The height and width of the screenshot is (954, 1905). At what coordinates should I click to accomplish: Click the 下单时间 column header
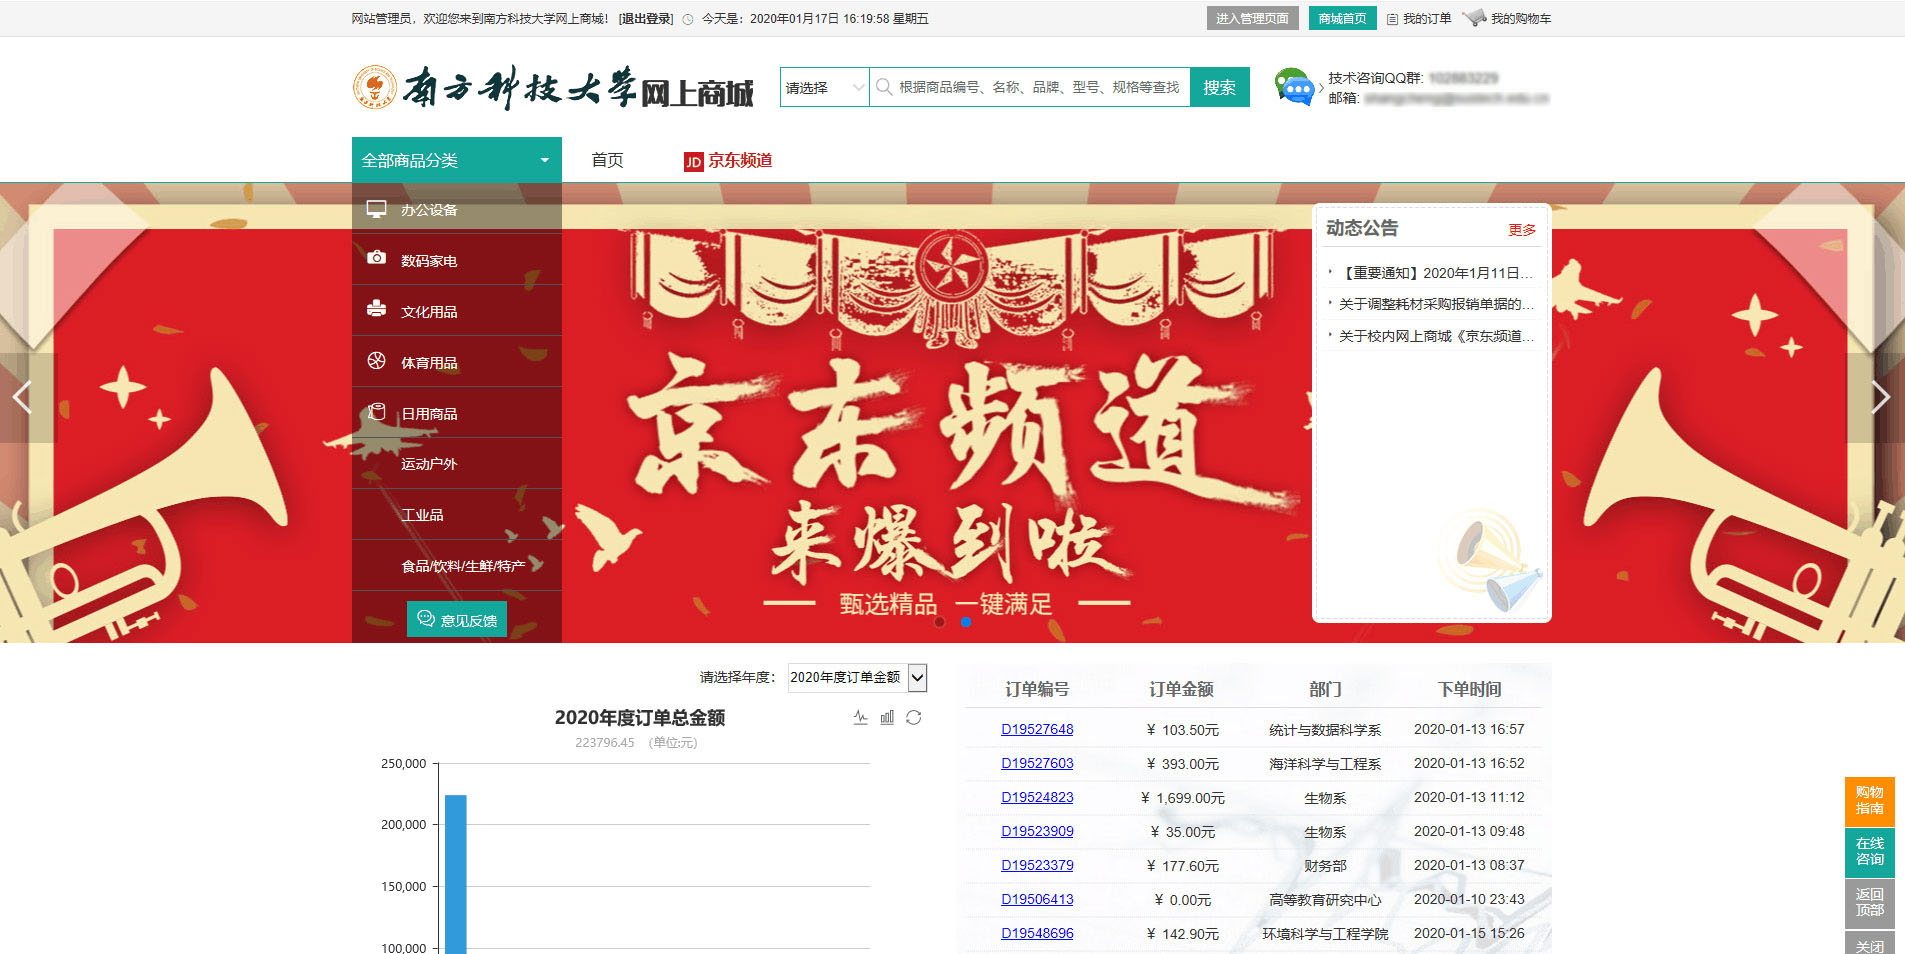1469,689
